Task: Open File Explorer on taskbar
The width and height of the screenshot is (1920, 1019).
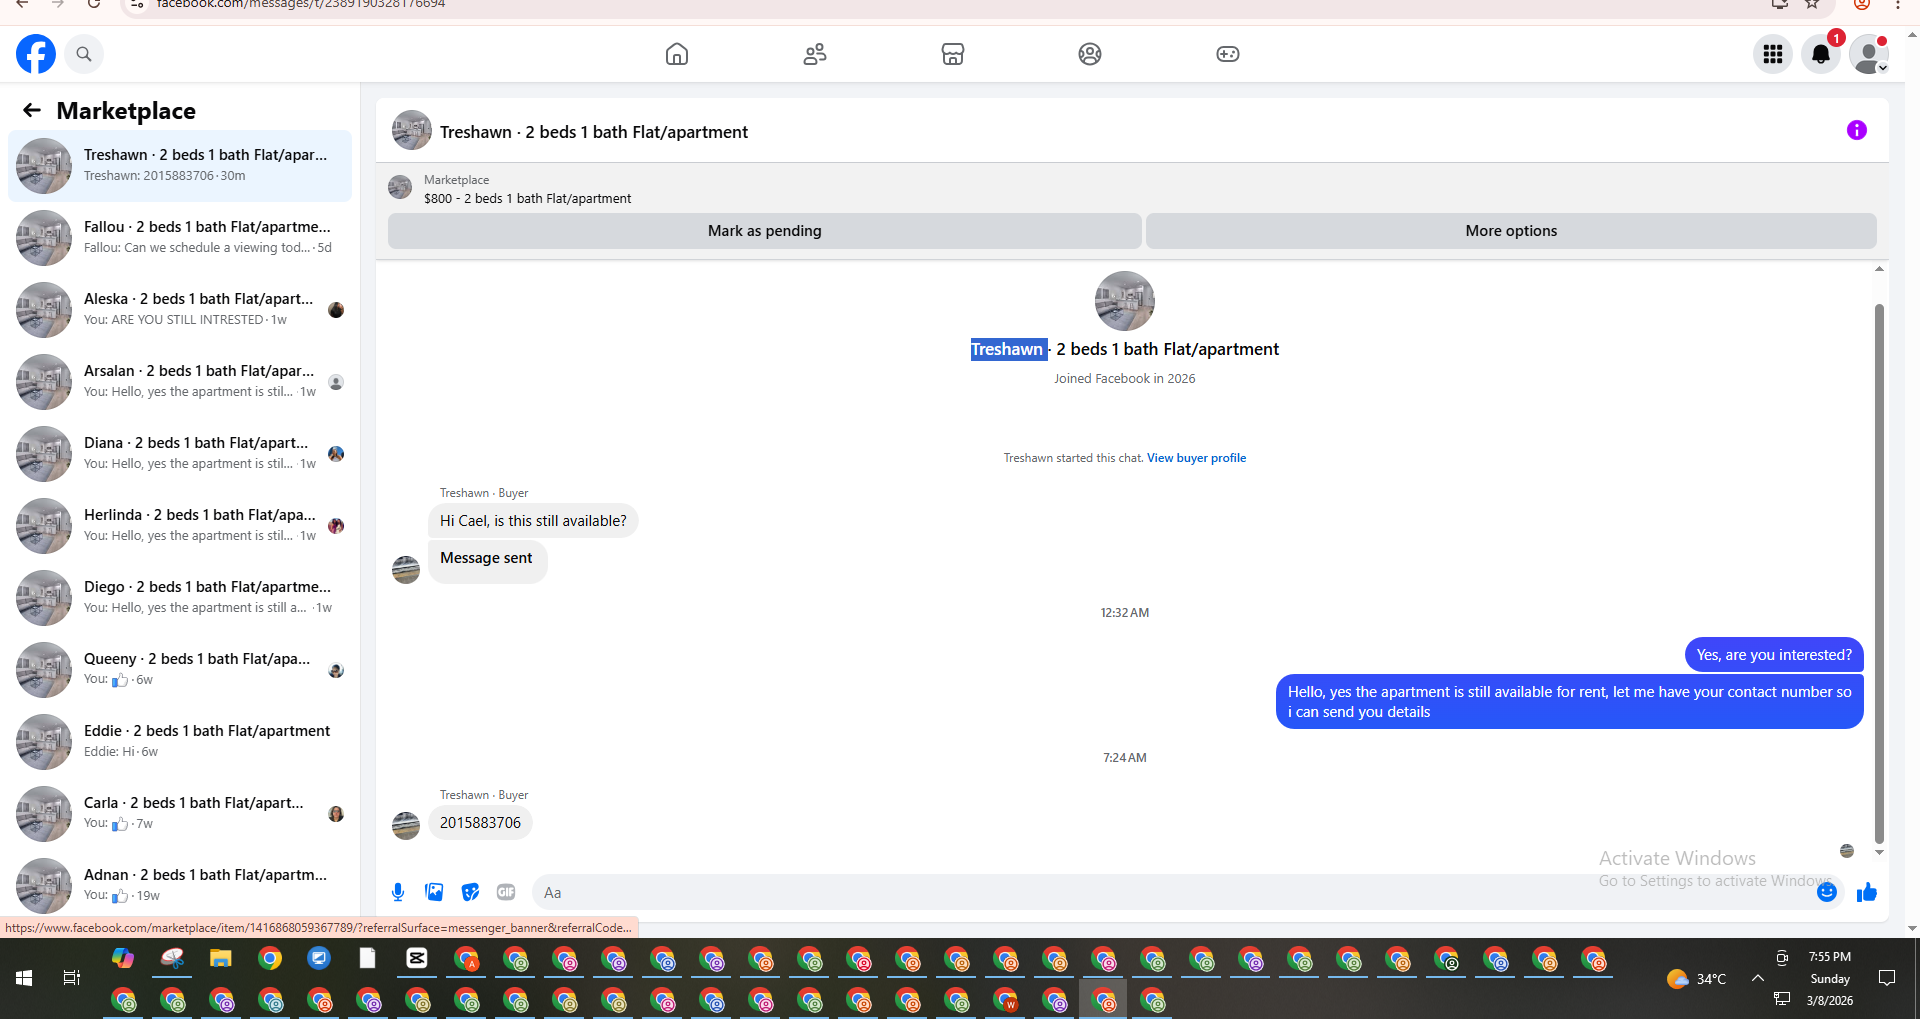Action: (x=221, y=959)
